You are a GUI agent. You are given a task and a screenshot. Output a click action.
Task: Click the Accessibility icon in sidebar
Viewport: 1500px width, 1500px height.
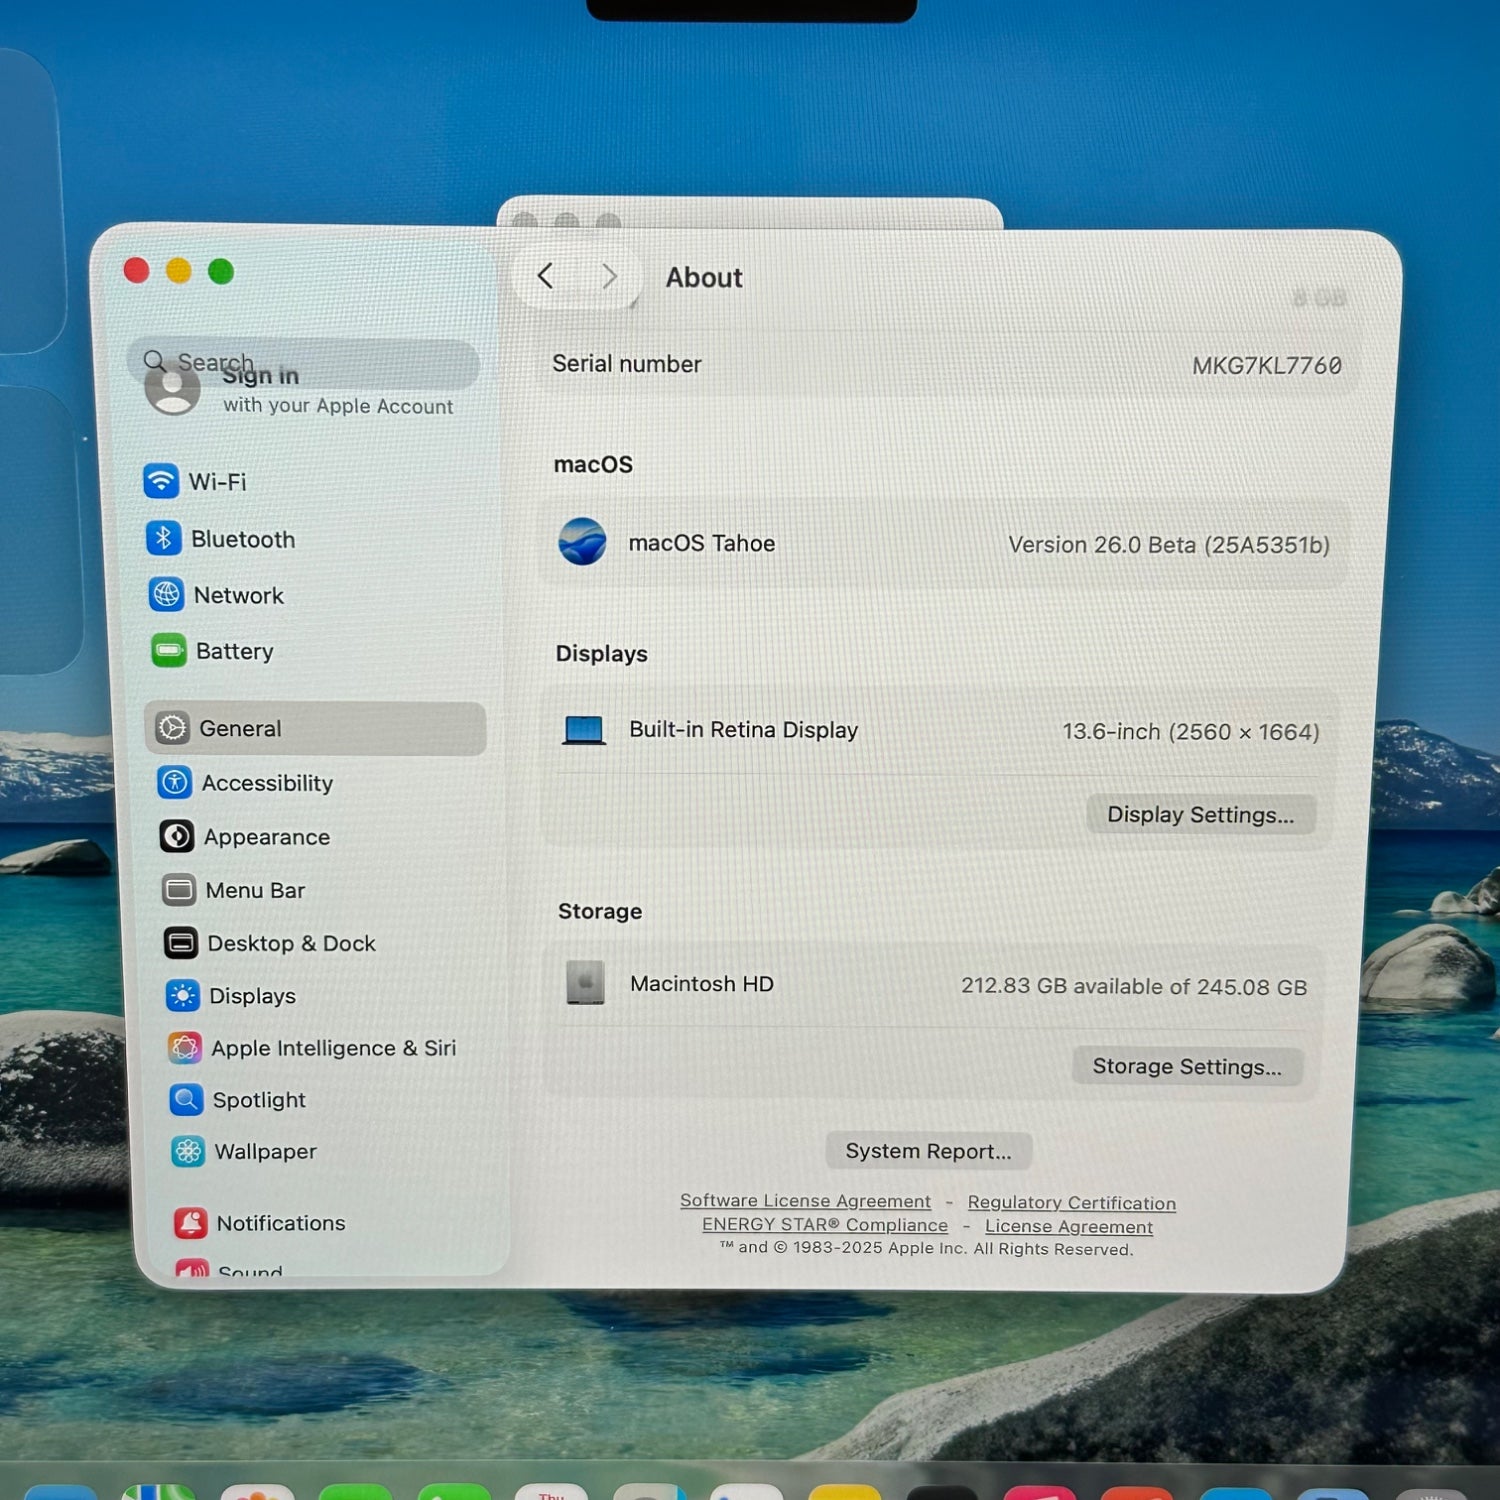coord(175,782)
